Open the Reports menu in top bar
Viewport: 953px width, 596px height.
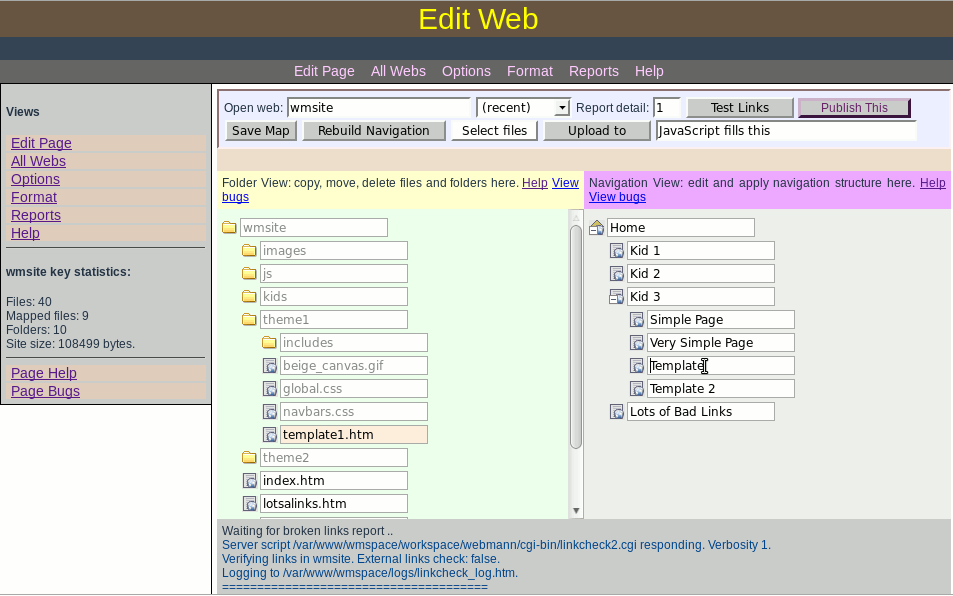(x=593, y=71)
